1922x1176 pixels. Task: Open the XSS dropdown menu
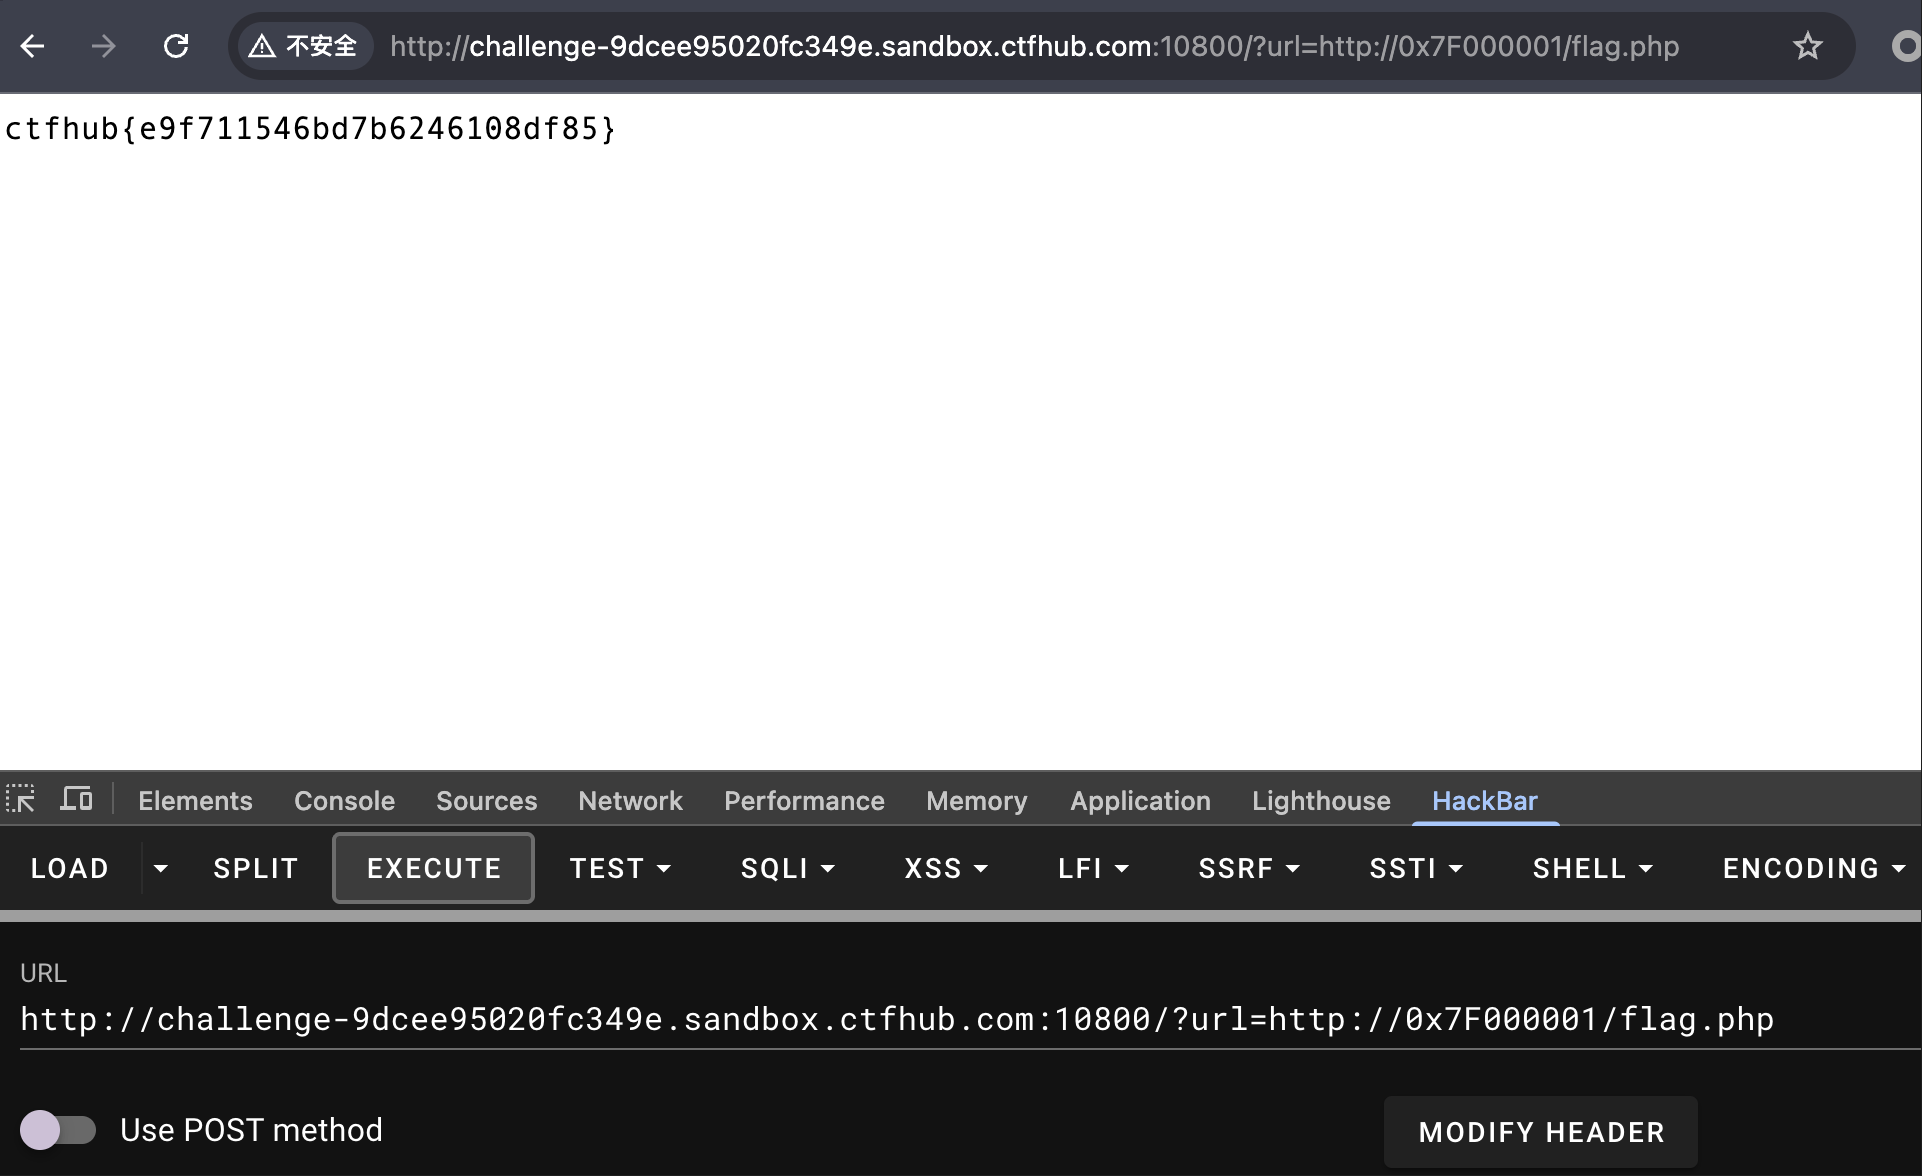coord(945,868)
